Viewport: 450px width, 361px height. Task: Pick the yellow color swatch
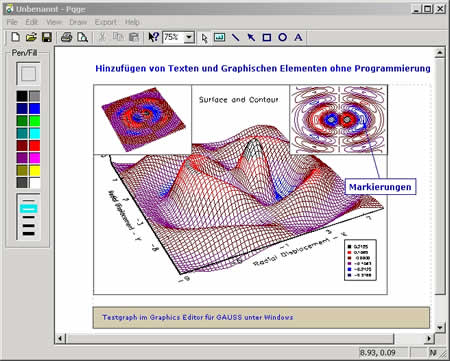click(34, 171)
